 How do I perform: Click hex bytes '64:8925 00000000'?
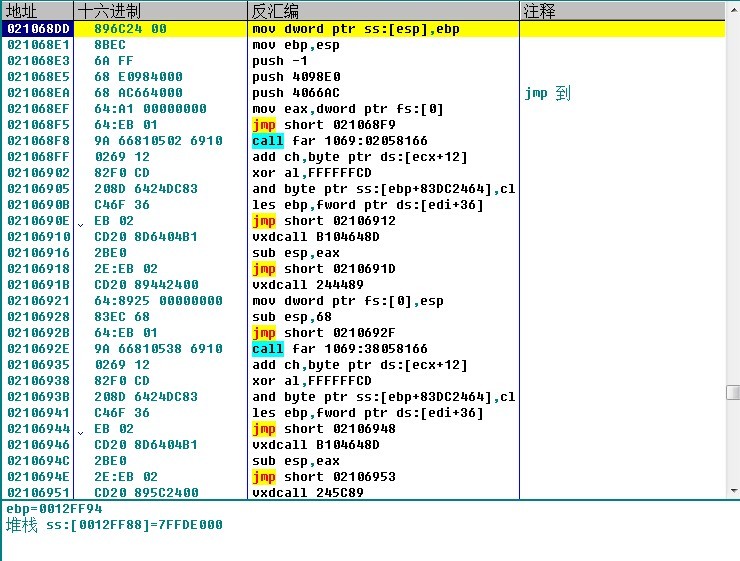click(158, 301)
